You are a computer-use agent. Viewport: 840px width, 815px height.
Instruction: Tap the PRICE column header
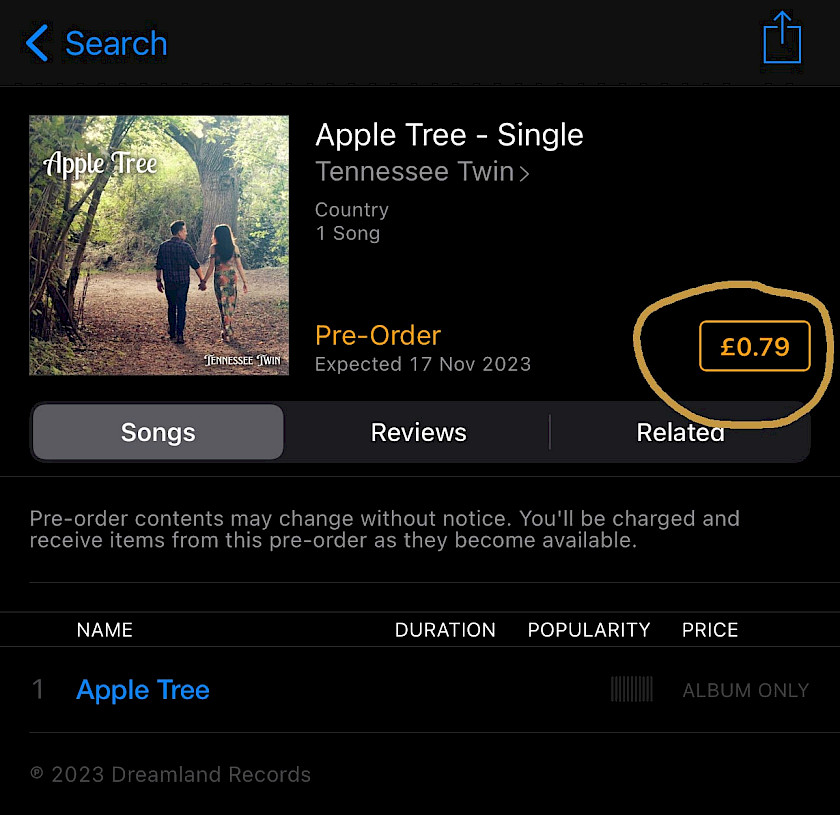710,630
